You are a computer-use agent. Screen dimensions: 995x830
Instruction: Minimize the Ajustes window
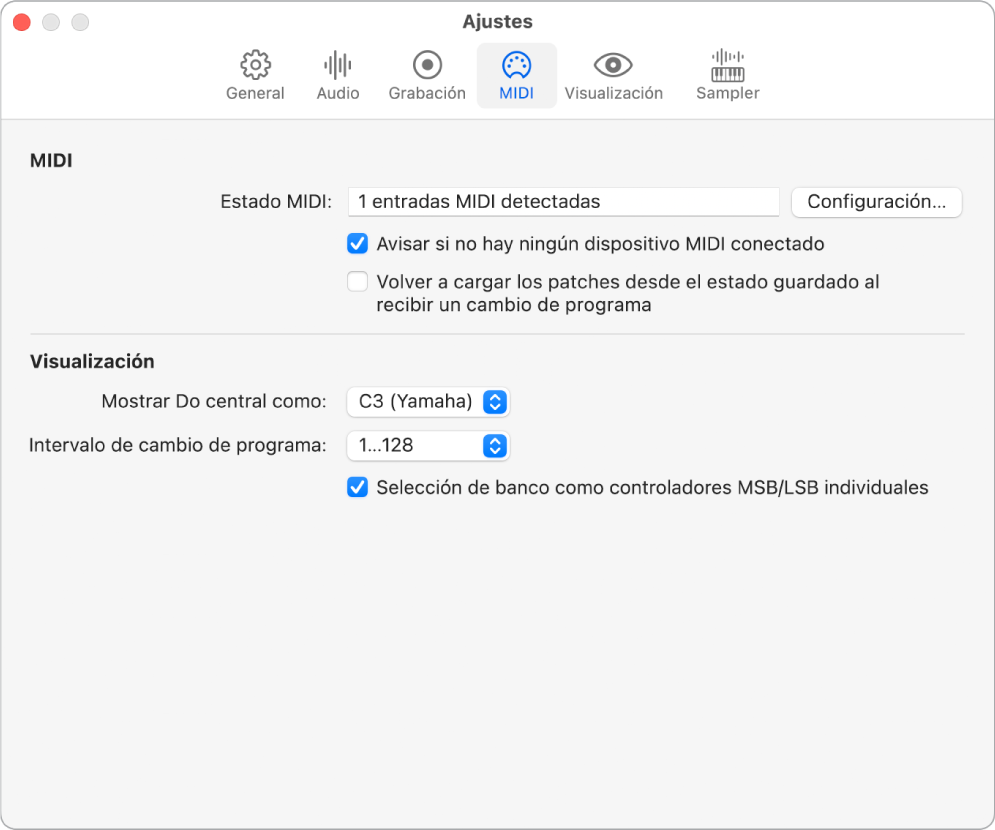pos(51,22)
